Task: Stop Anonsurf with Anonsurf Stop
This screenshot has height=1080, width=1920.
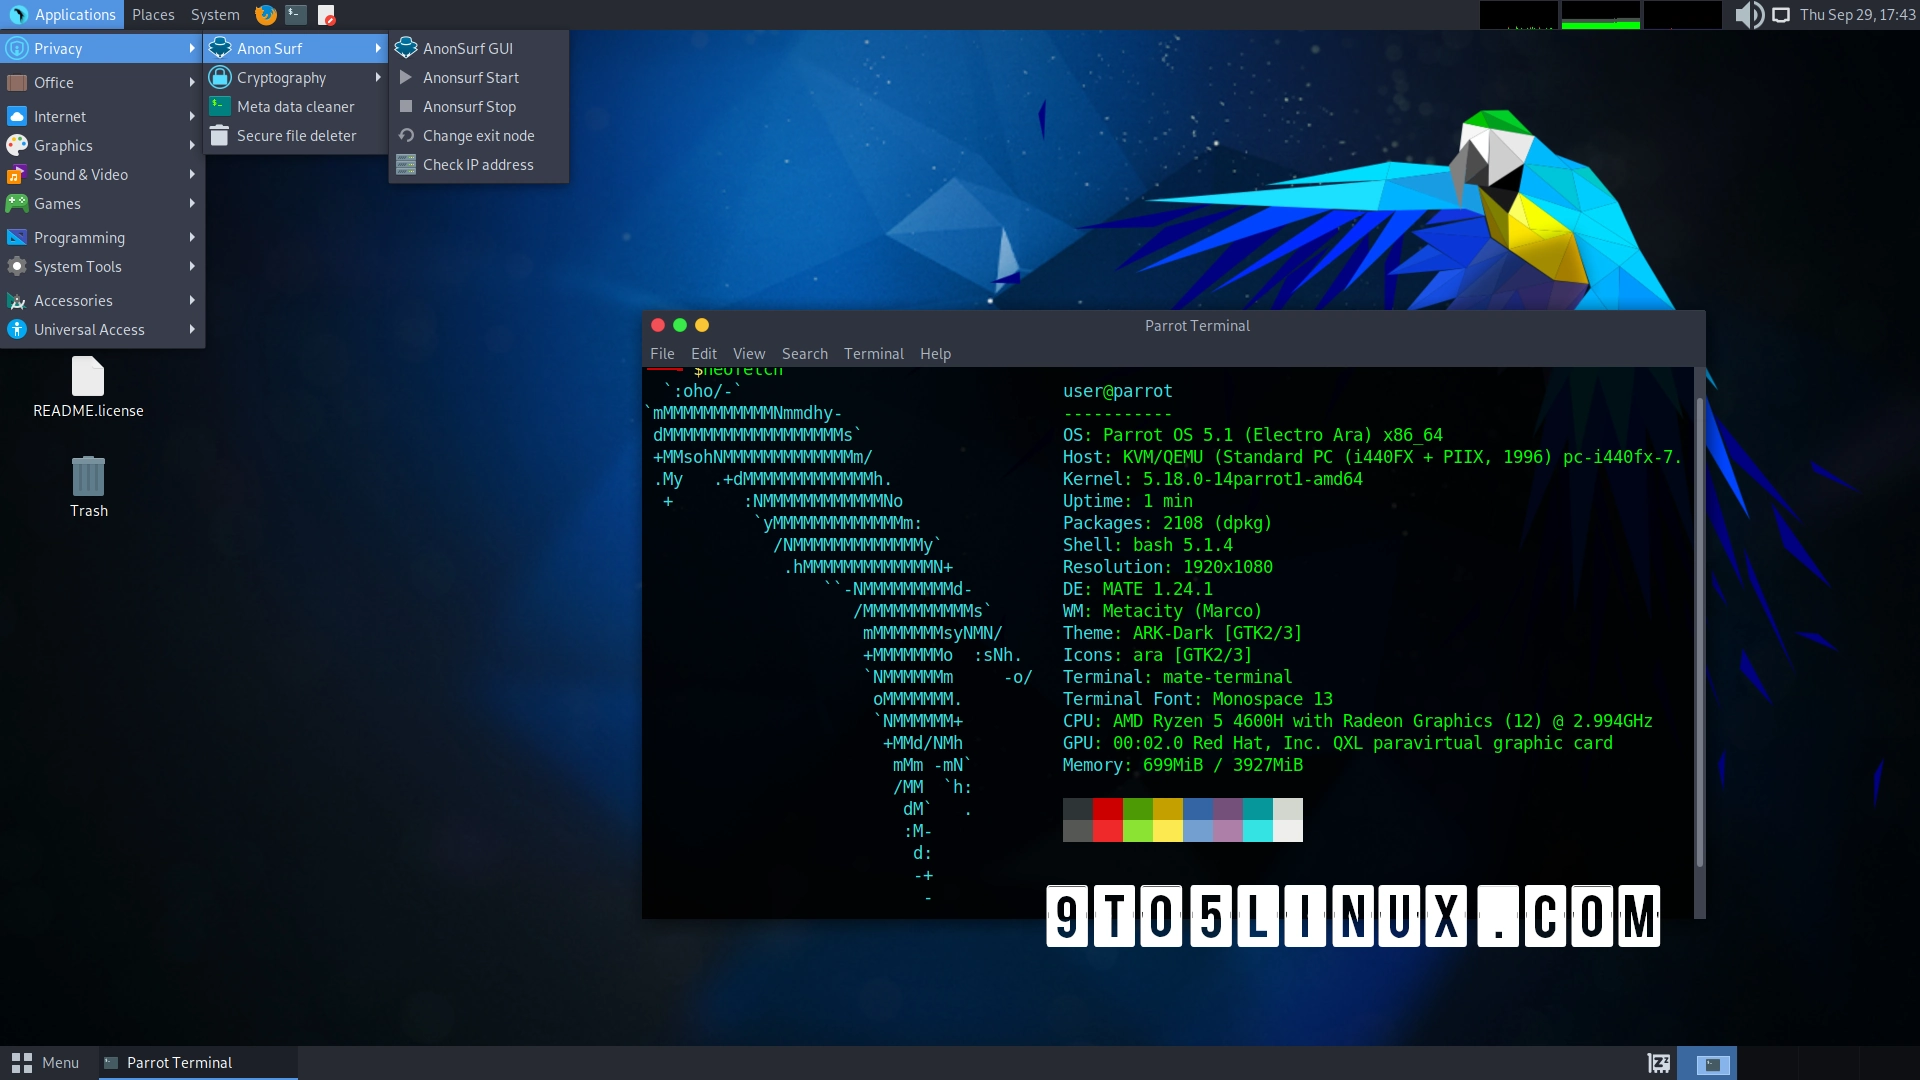Action: (469, 106)
